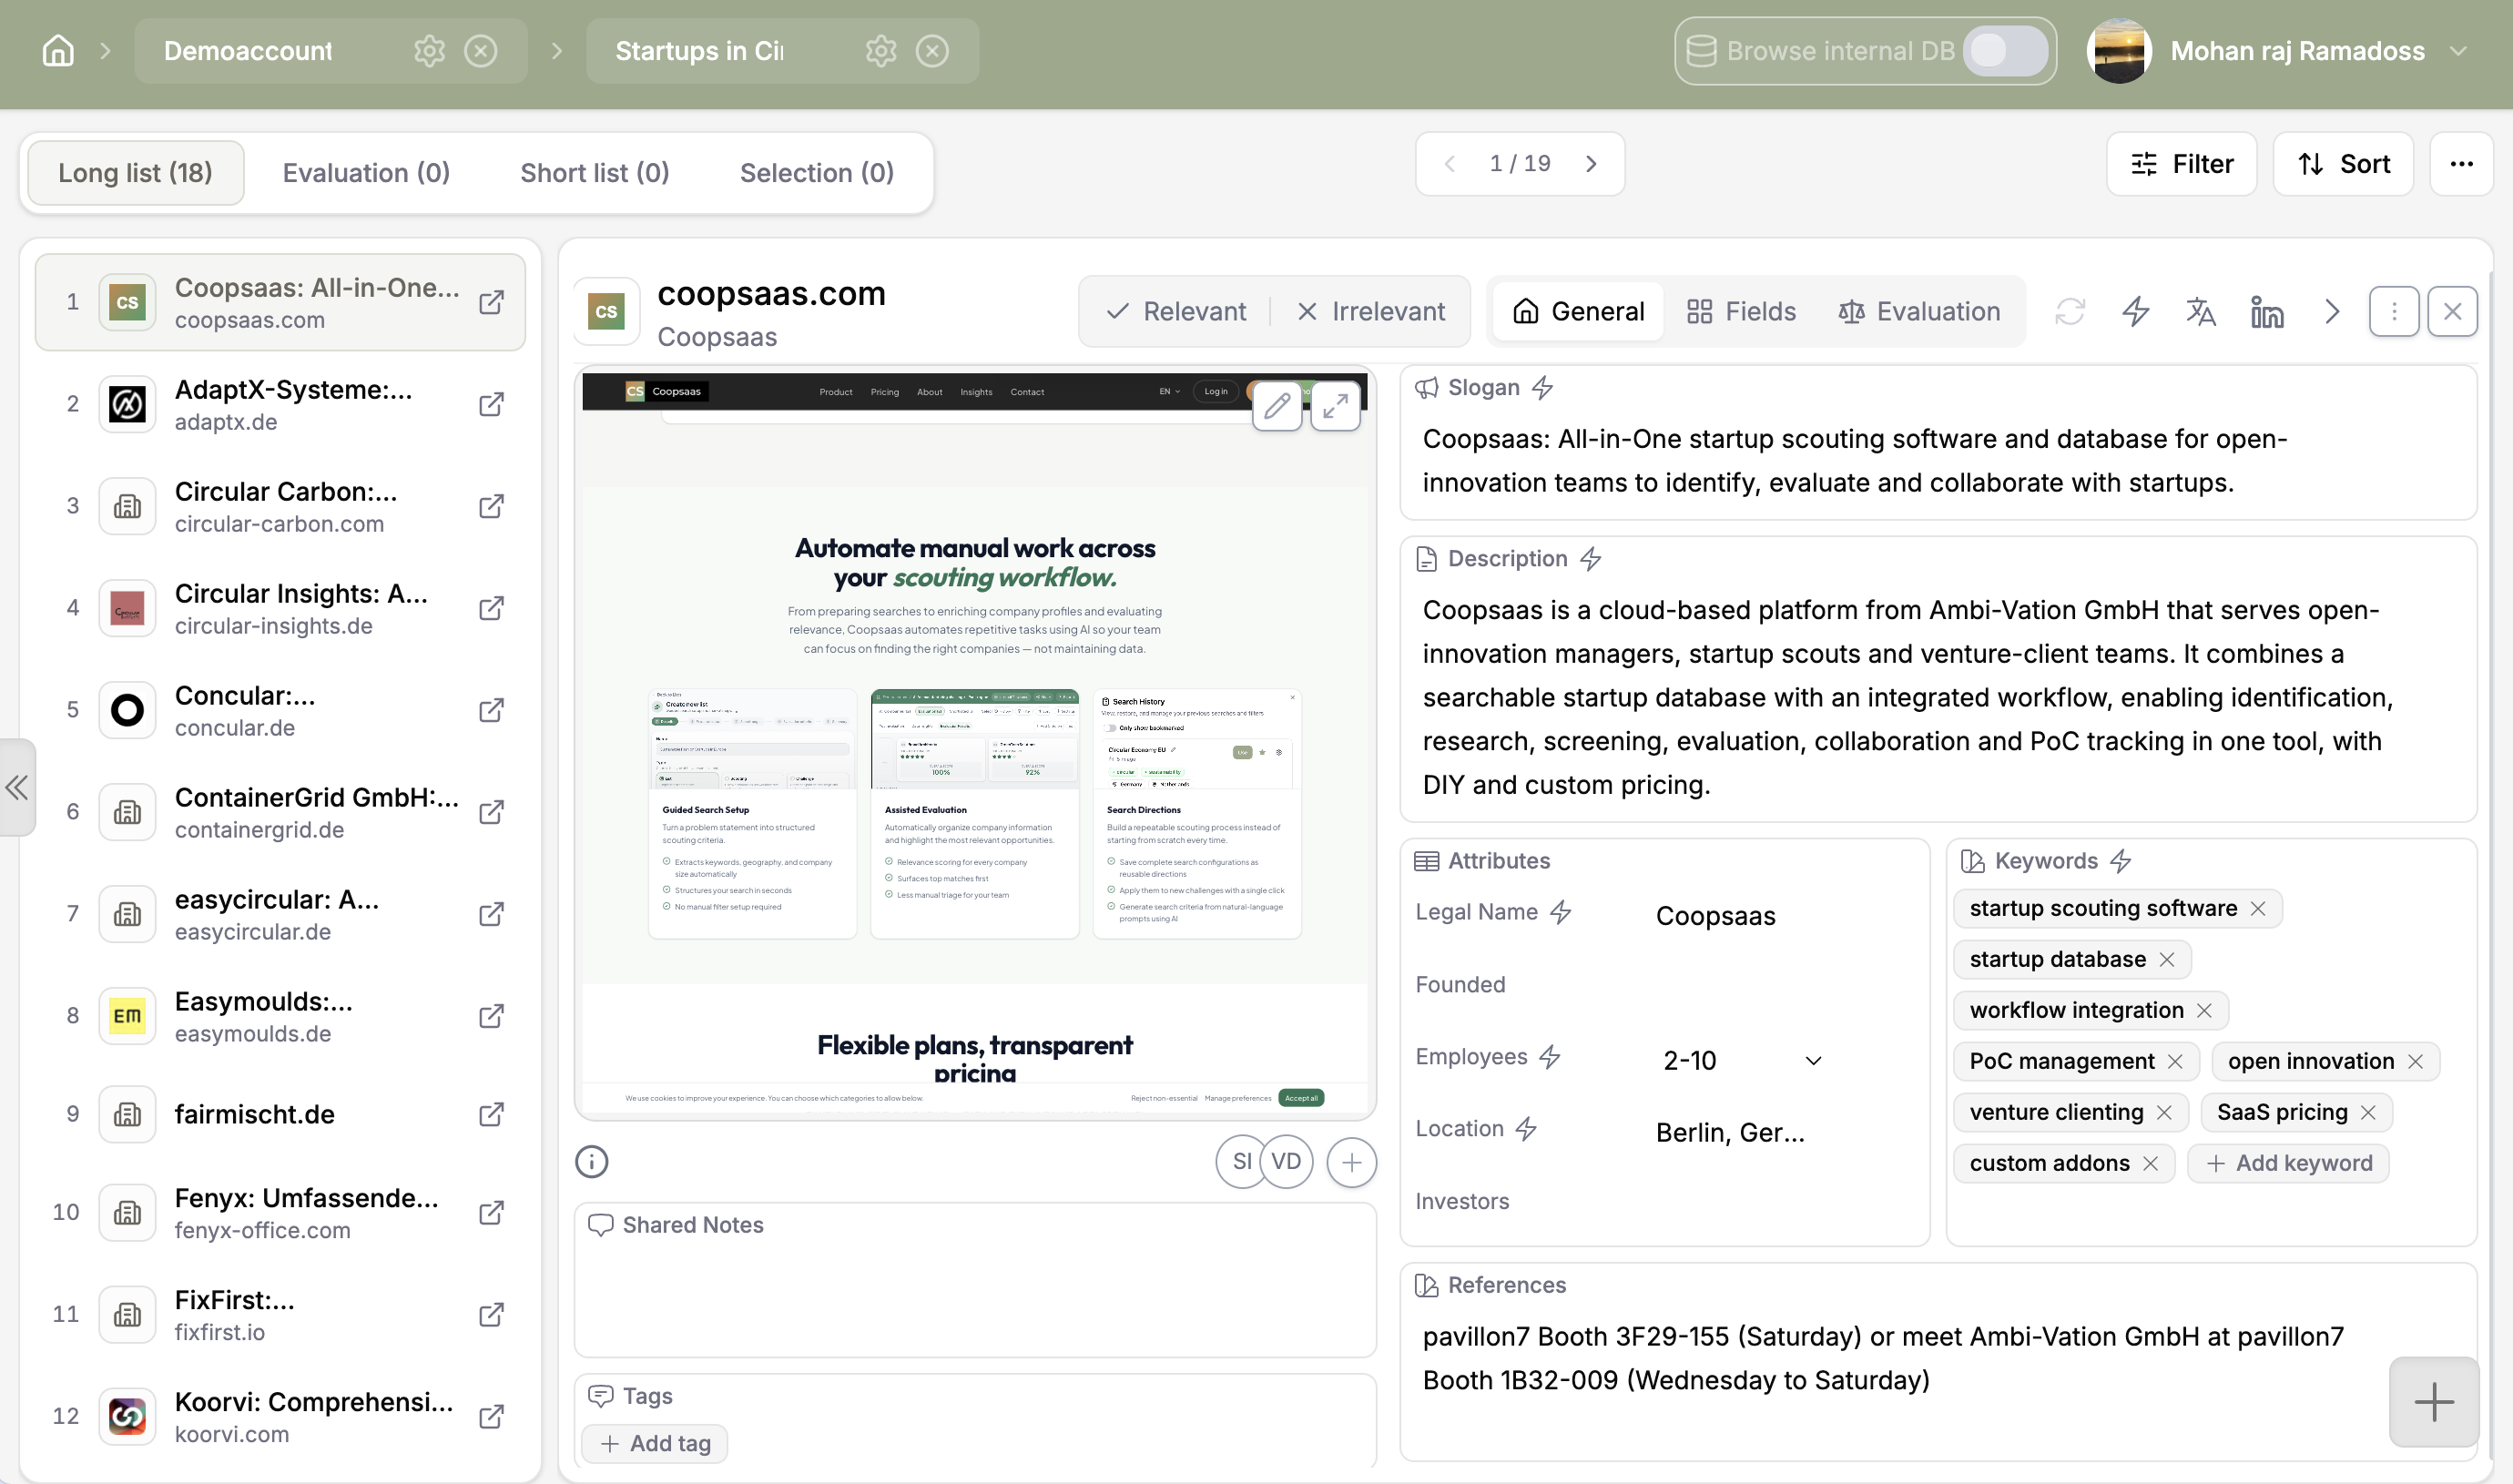This screenshot has width=2513, height=1484.
Task: Regenerate Description with lightning icon
Action: pyautogui.click(x=1590, y=559)
